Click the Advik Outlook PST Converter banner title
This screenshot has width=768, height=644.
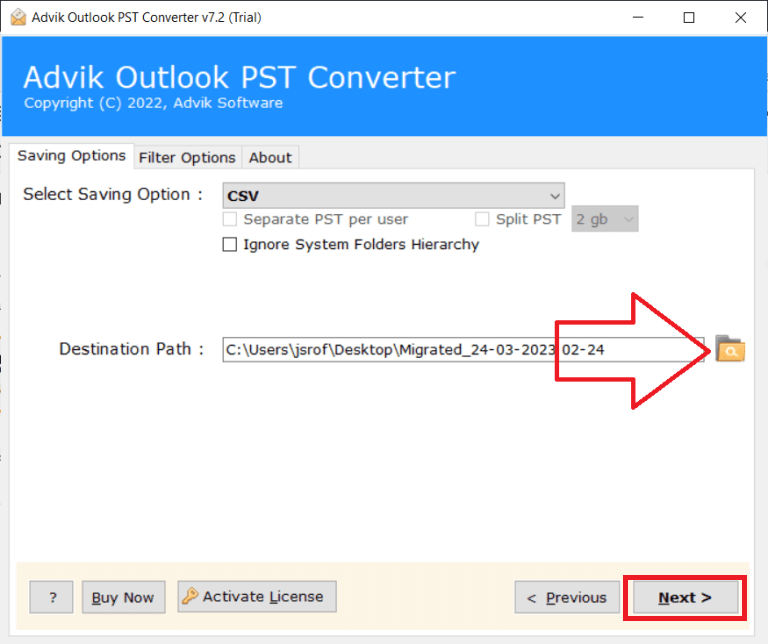tap(240, 77)
